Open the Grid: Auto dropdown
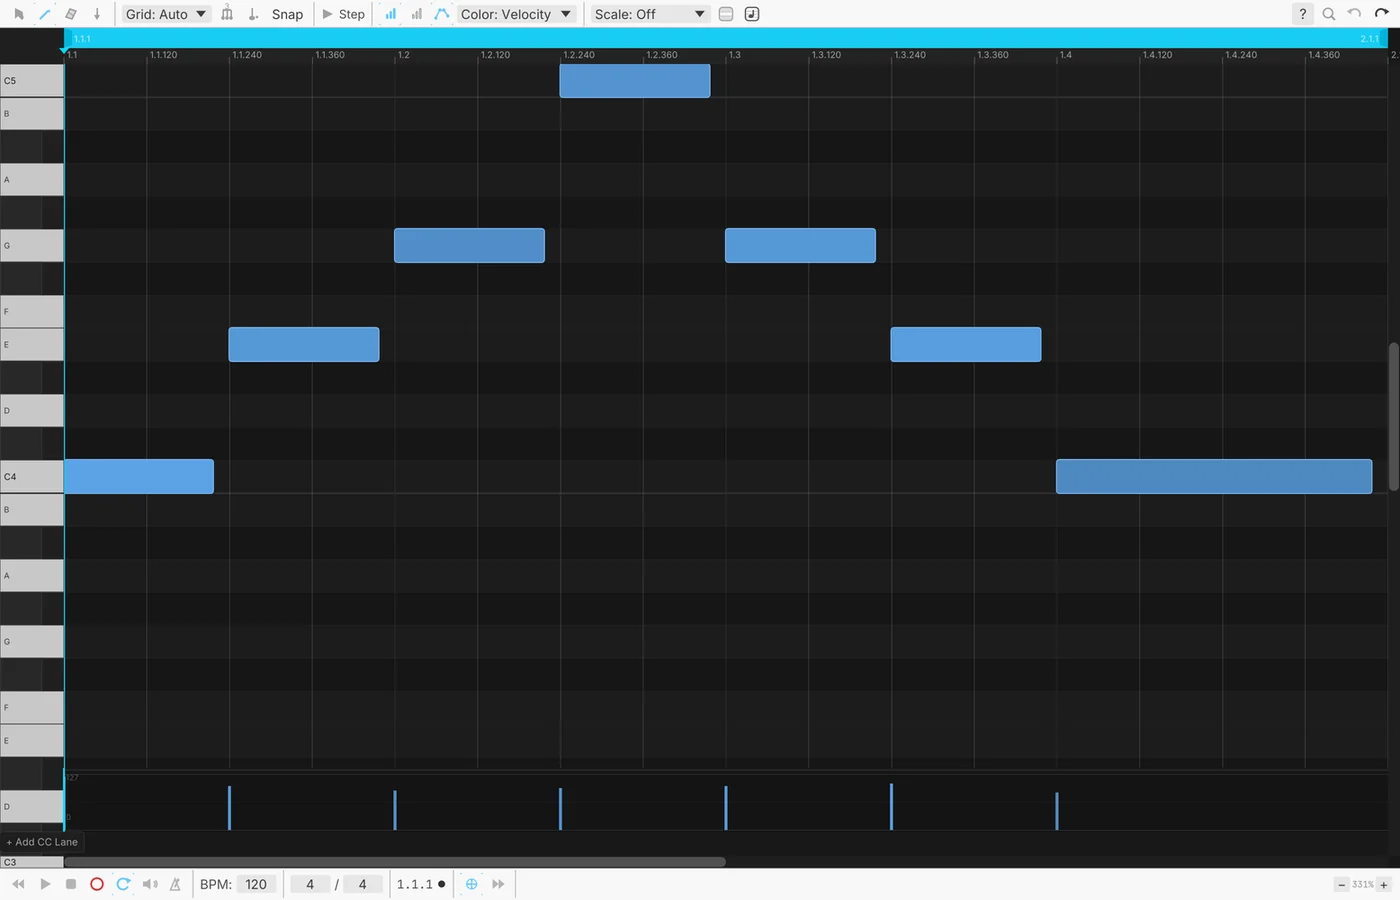 pyautogui.click(x=166, y=14)
